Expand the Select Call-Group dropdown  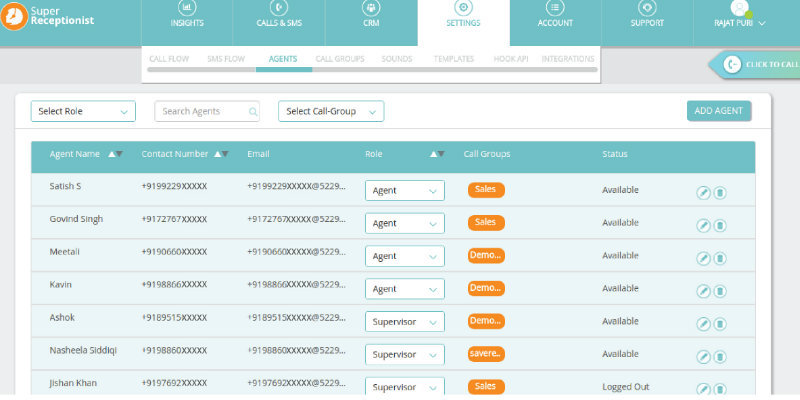331,112
